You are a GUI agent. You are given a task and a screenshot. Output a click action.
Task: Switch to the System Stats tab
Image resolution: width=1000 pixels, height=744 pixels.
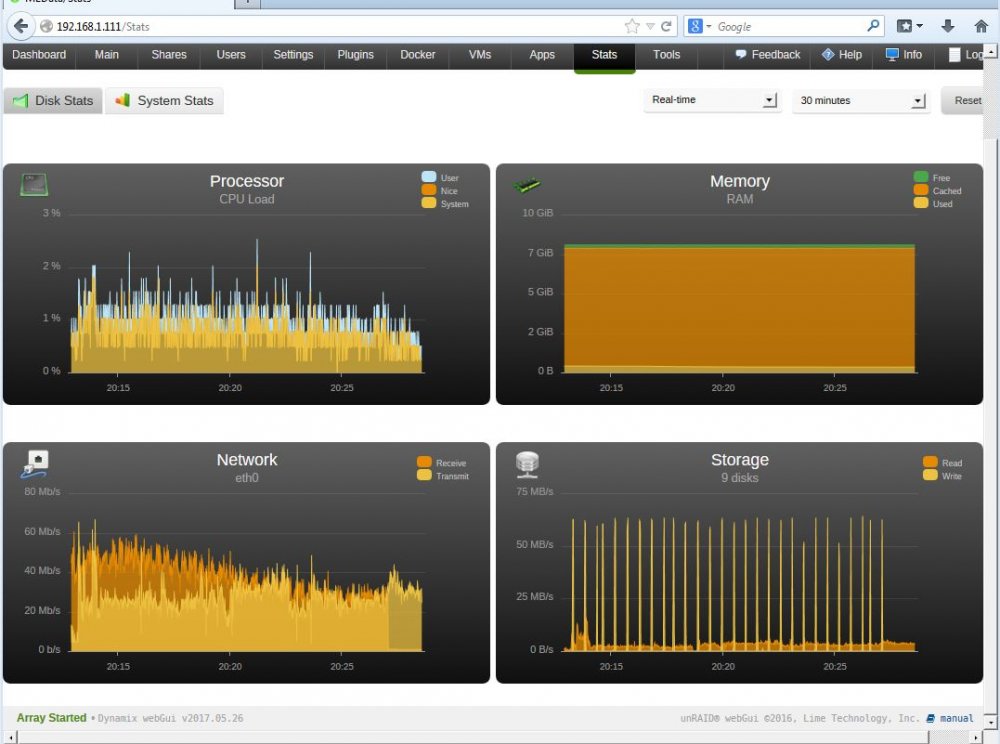tap(165, 101)
